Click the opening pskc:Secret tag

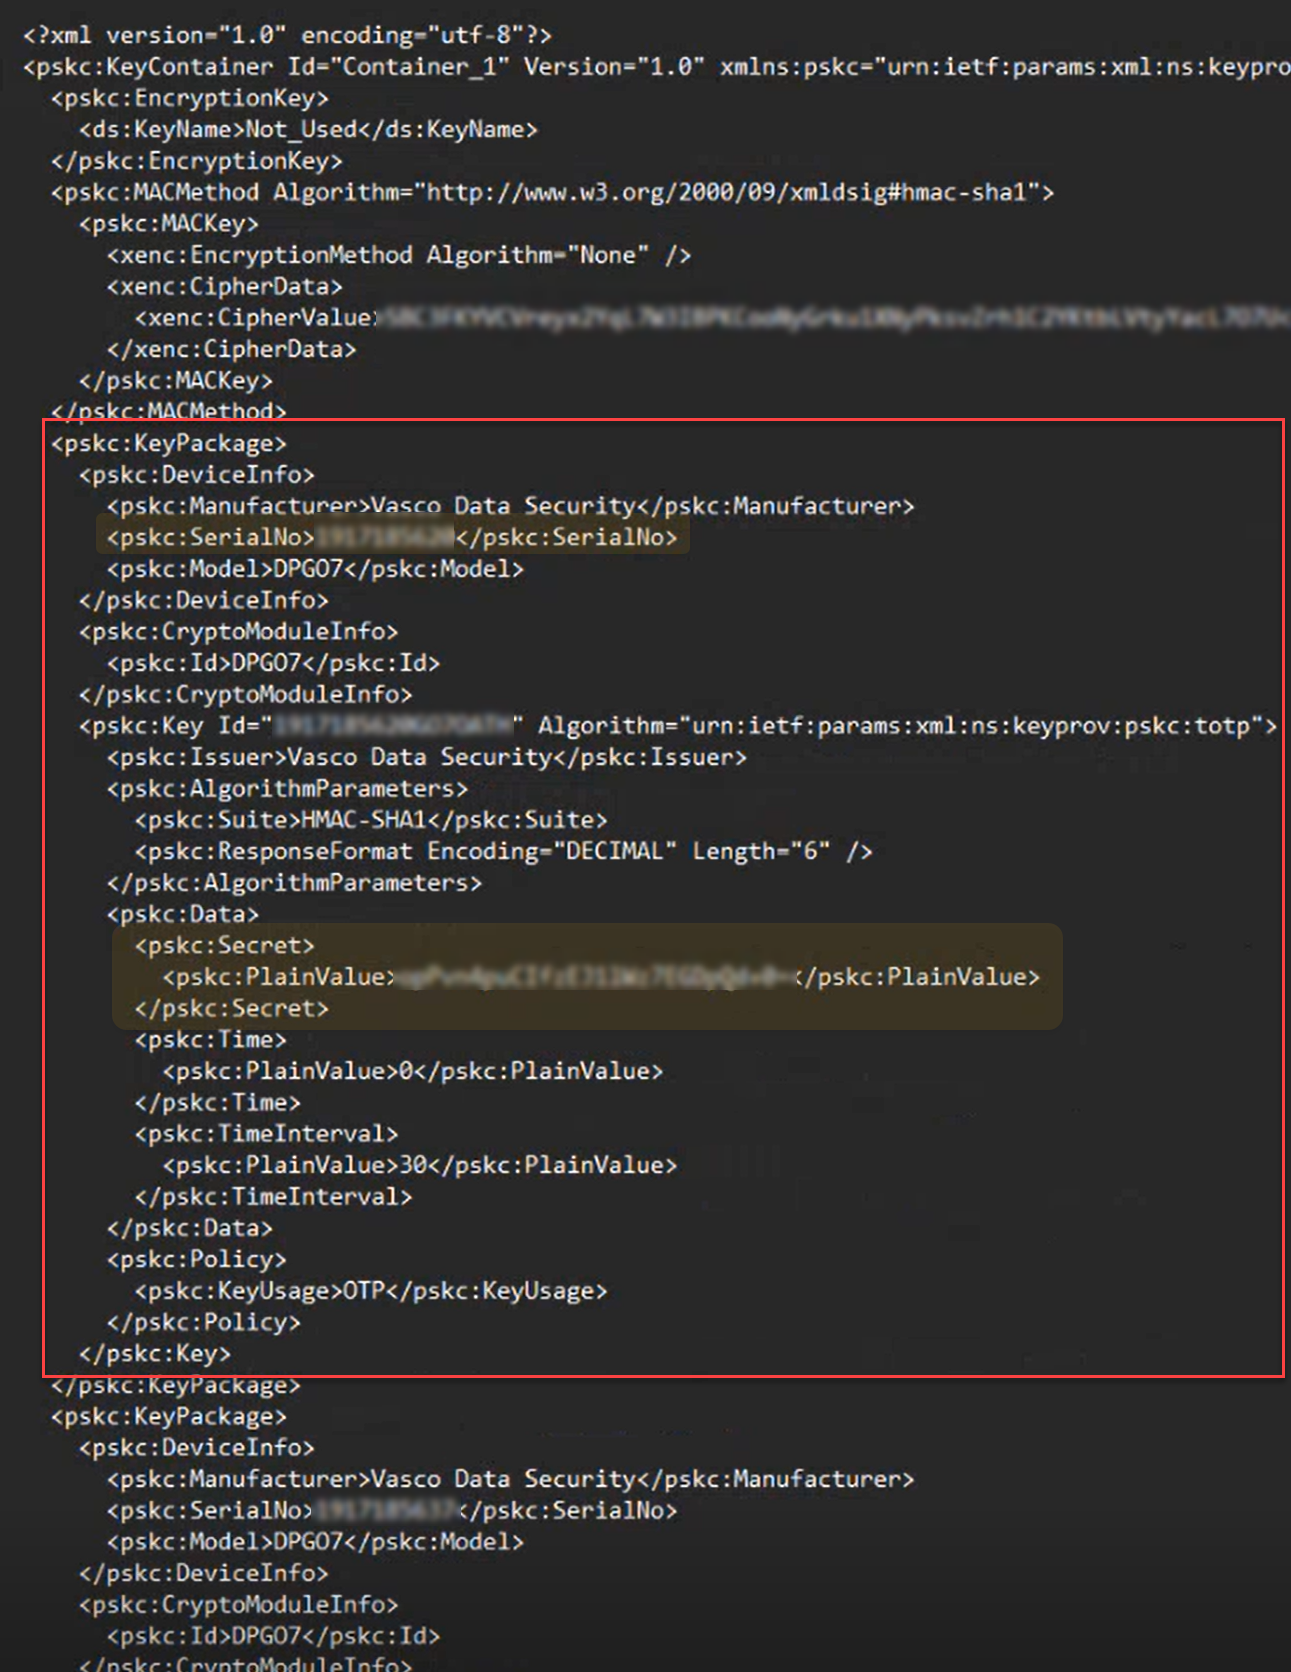[225, 946]
